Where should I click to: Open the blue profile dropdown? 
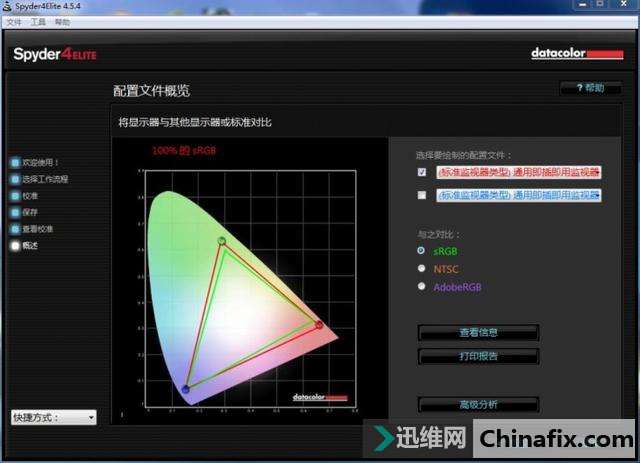[518, 195]
